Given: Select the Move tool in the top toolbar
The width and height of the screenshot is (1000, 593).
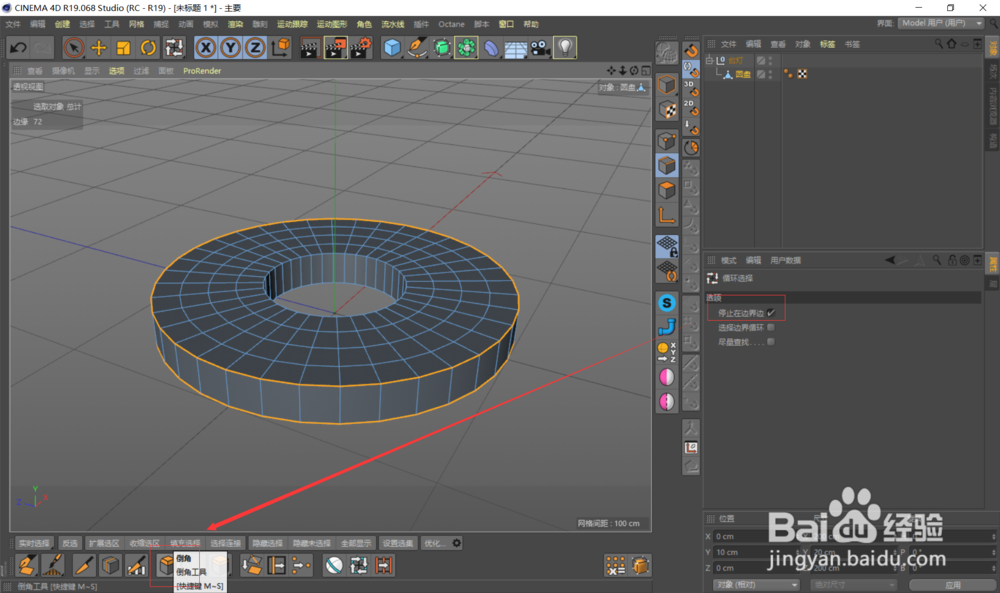Looking at the screenshot, I should [100, 47].
